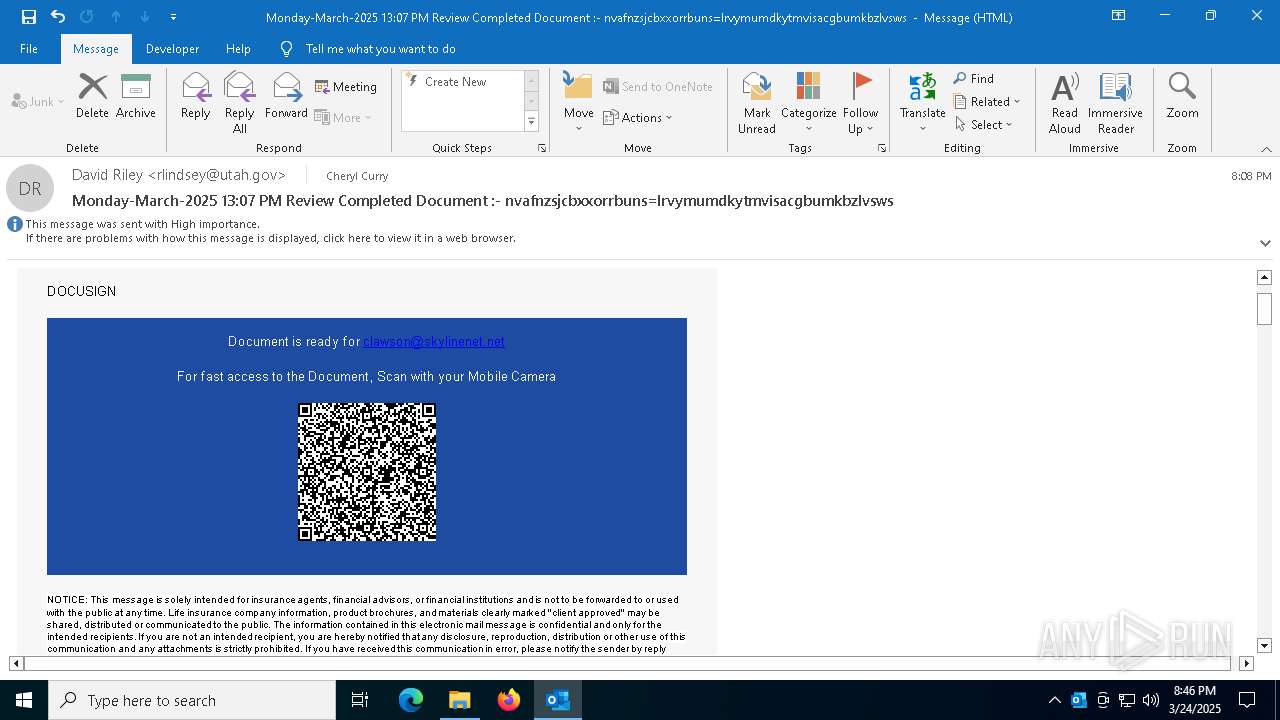
Task: Set a Follow Up flag
Action: tap(860, 103)
